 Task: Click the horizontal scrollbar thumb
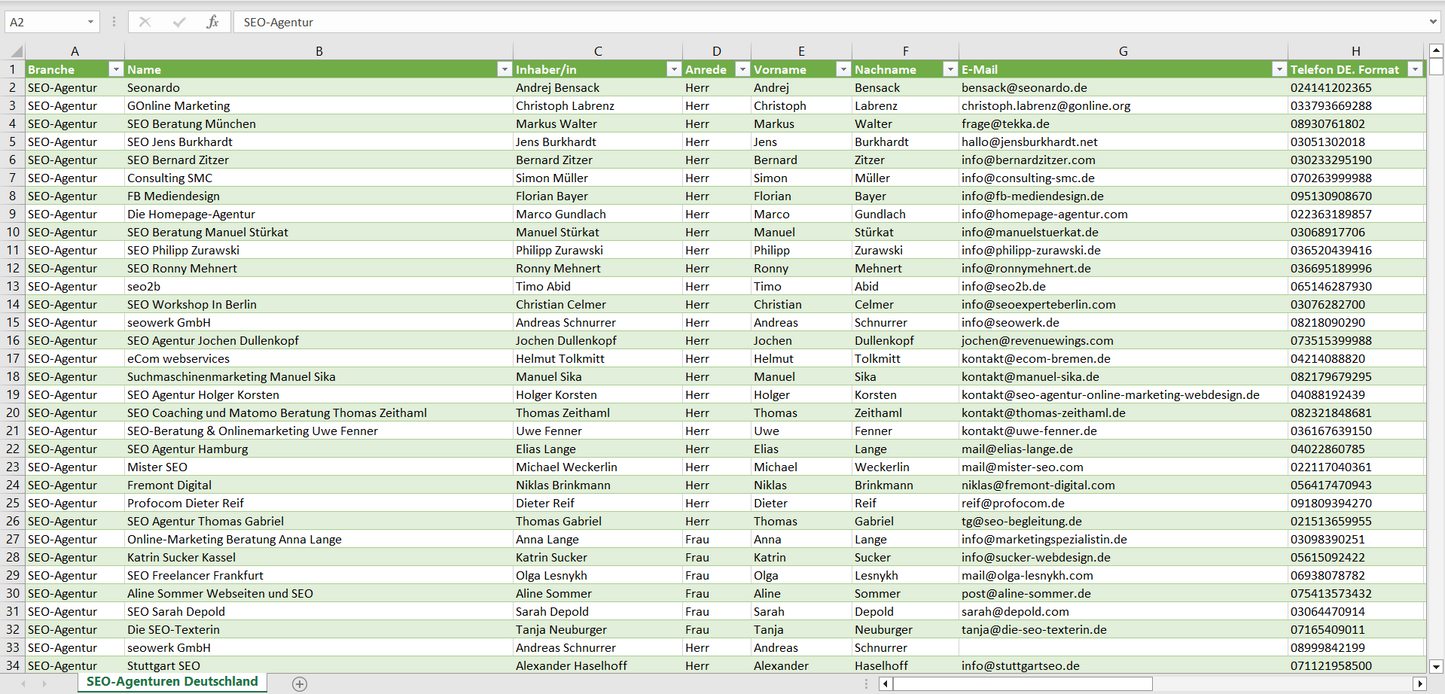click(1022, 684)
